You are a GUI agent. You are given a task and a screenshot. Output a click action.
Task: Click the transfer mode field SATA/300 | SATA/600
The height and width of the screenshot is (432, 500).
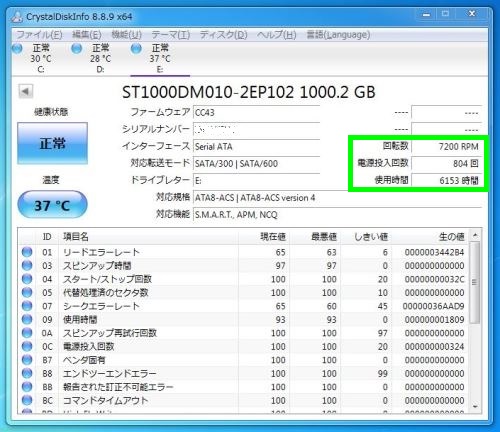[256, 164]
